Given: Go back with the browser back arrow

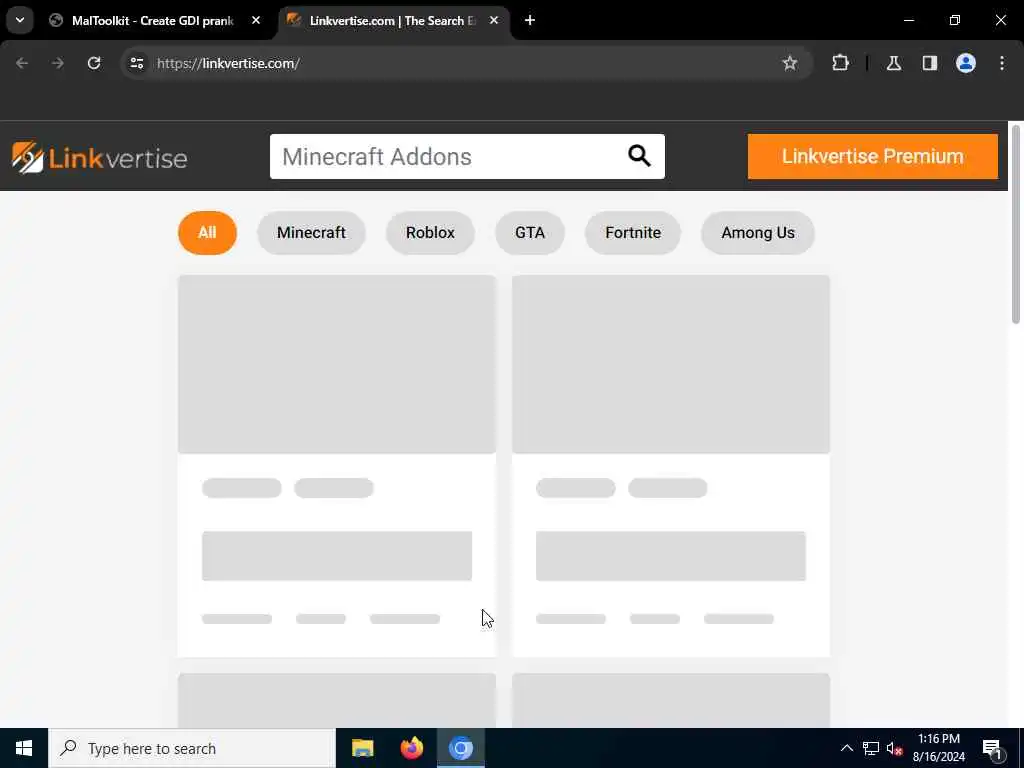Looking at the screenshot, I should coord(22,63).
